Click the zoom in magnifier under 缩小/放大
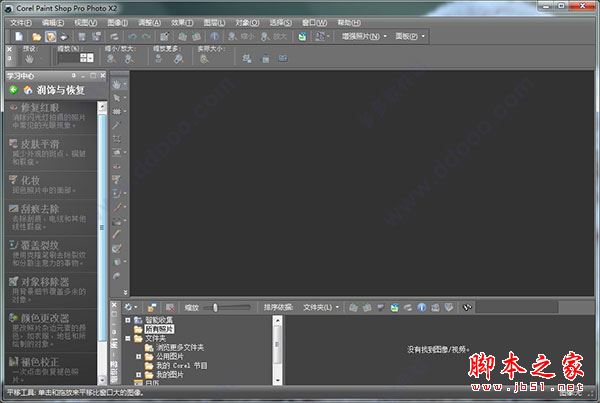The image size is (600, 403). [x=129, y=59]
